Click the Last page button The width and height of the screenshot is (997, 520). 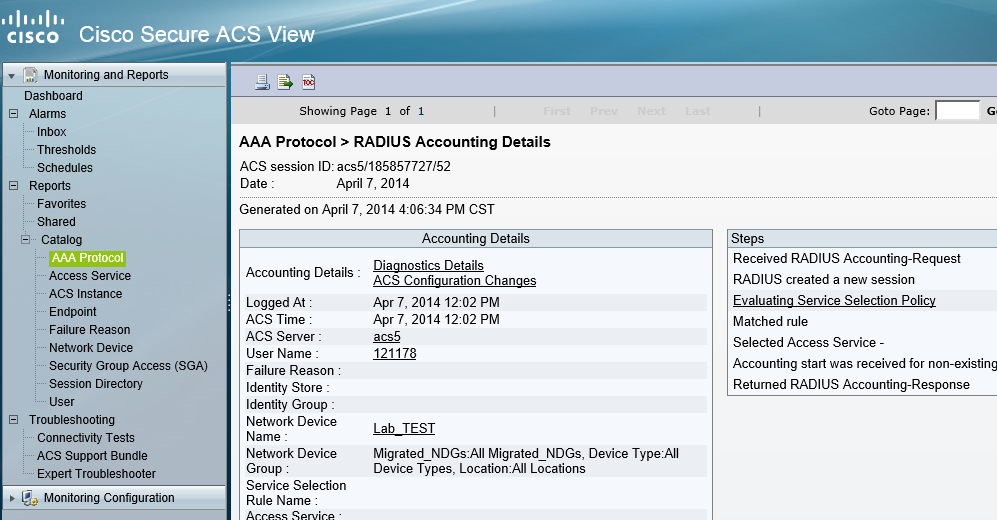(698, 111)
